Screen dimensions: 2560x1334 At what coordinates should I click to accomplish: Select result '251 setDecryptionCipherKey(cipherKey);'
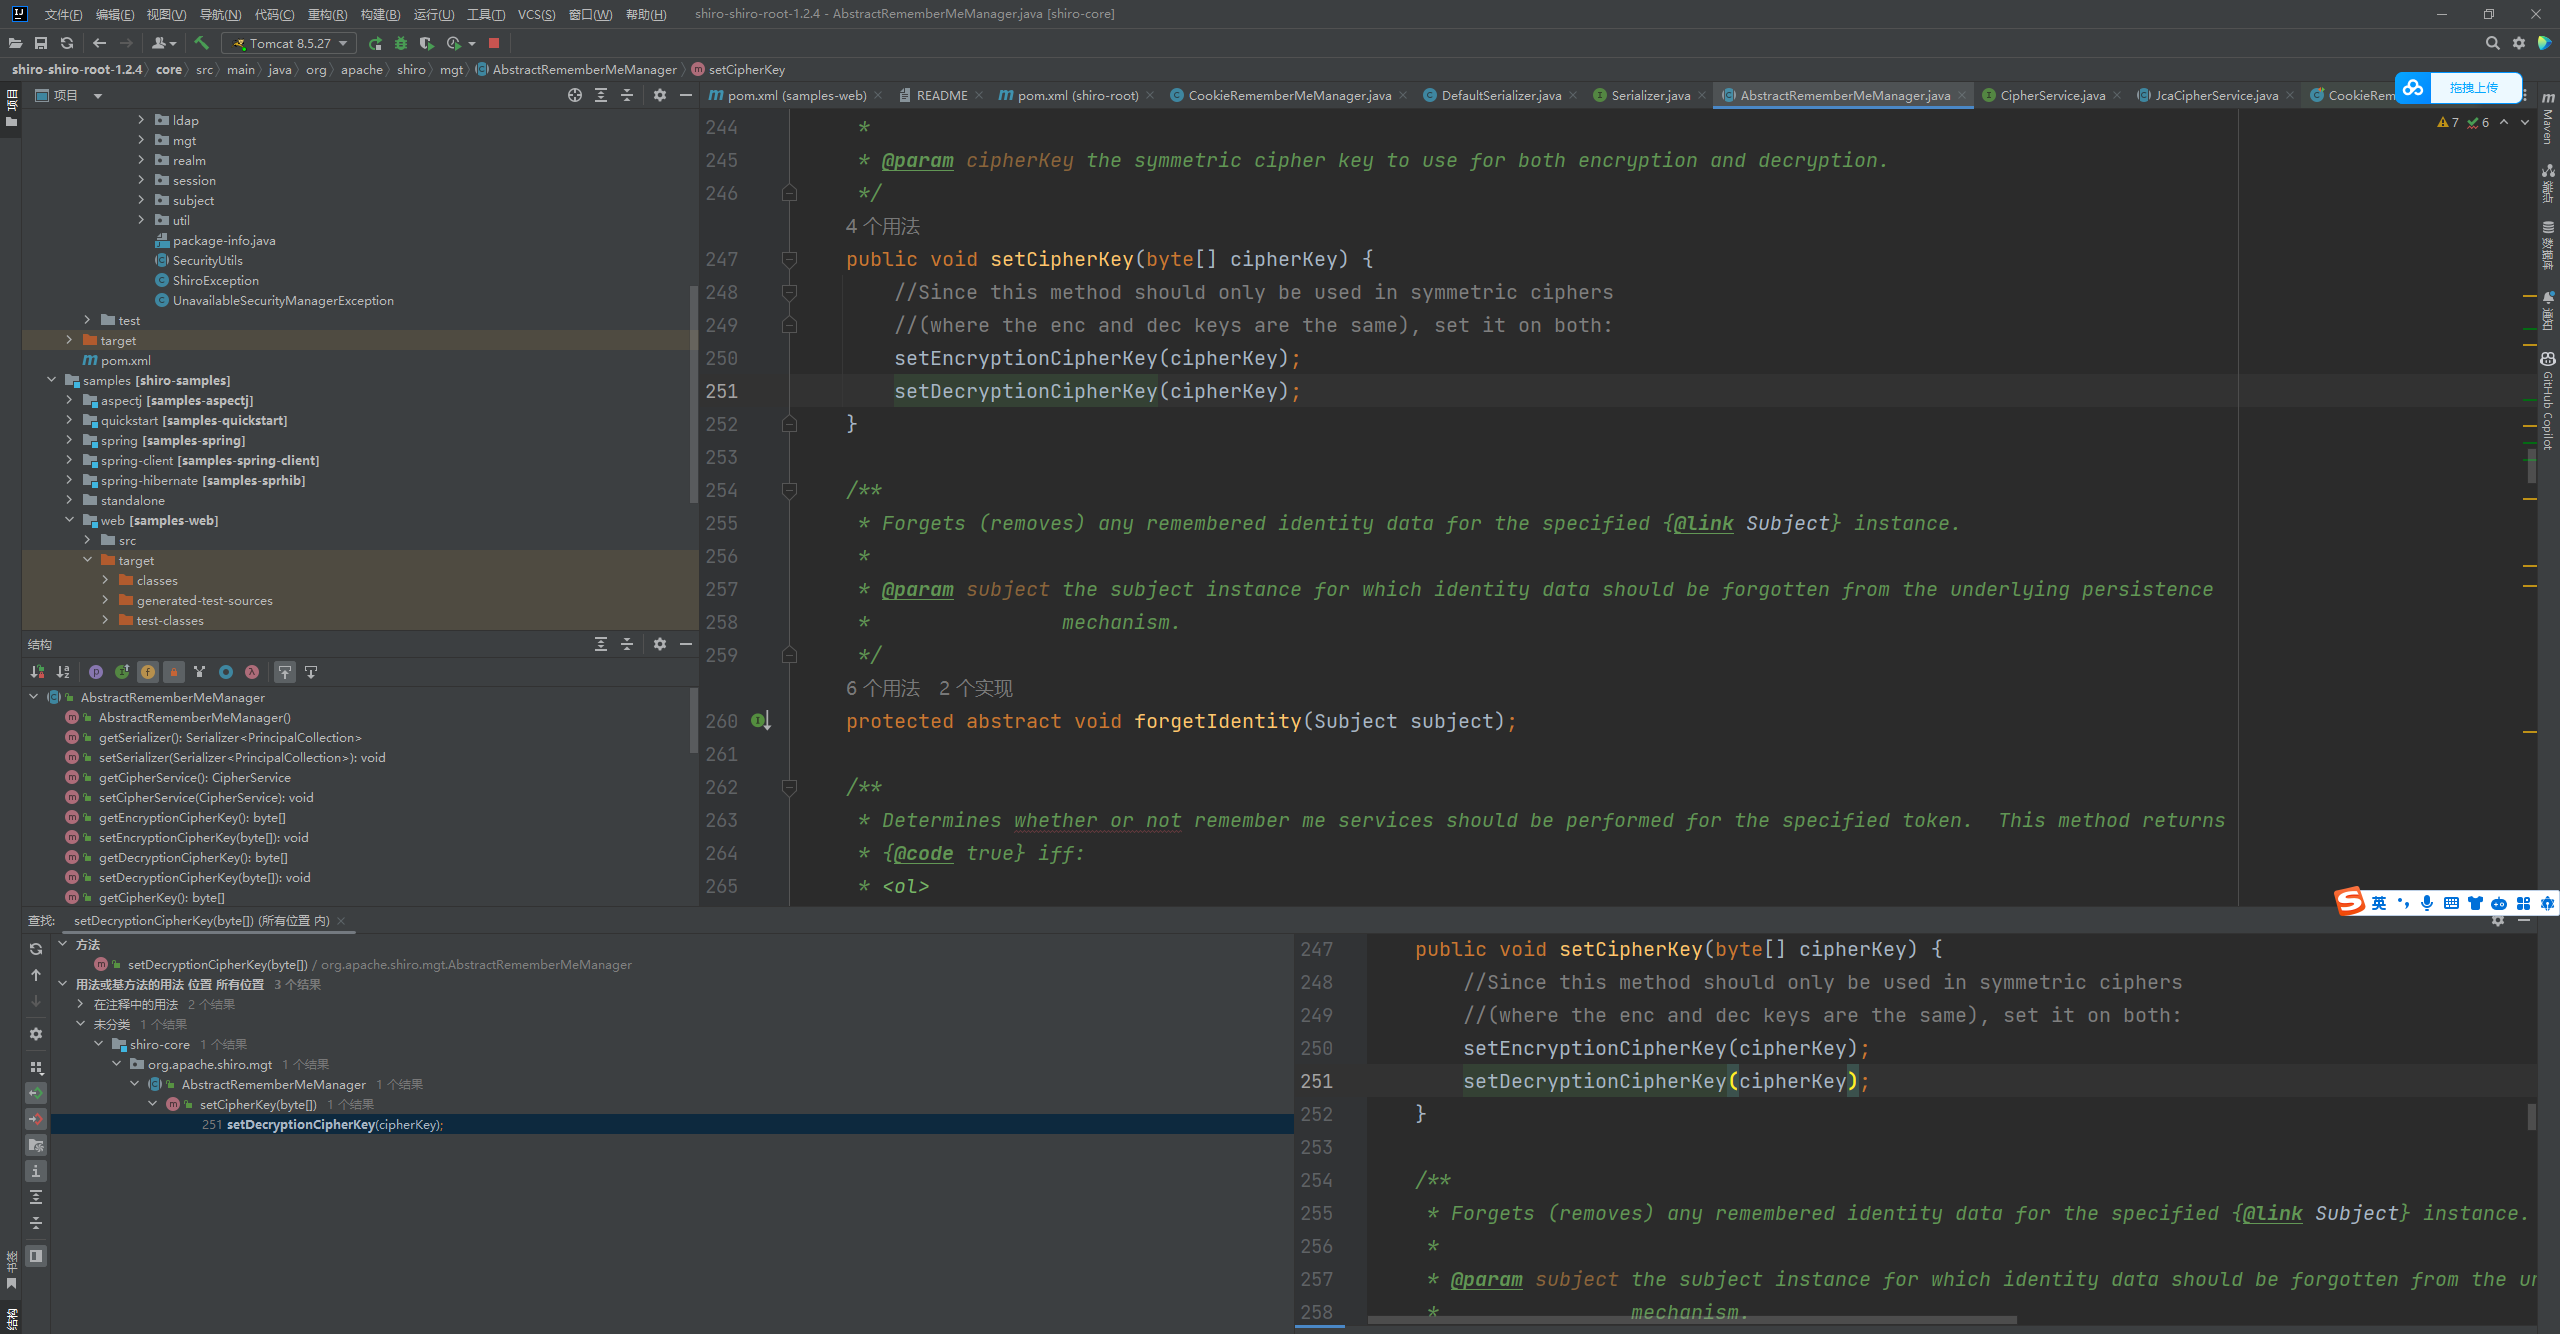[672, 1124]
